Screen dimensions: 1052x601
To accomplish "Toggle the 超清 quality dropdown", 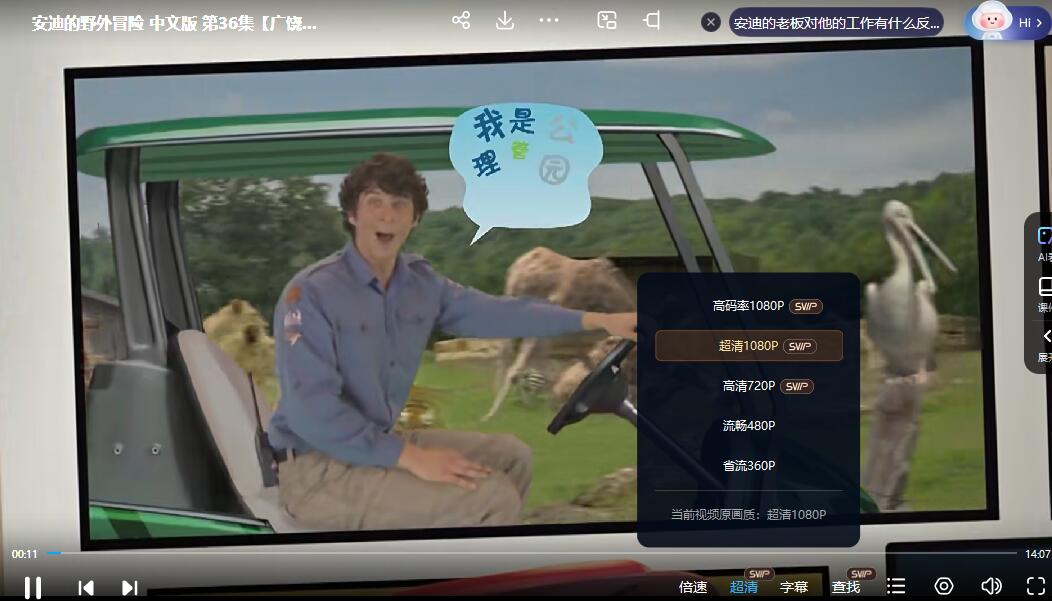I will point(743,587).
